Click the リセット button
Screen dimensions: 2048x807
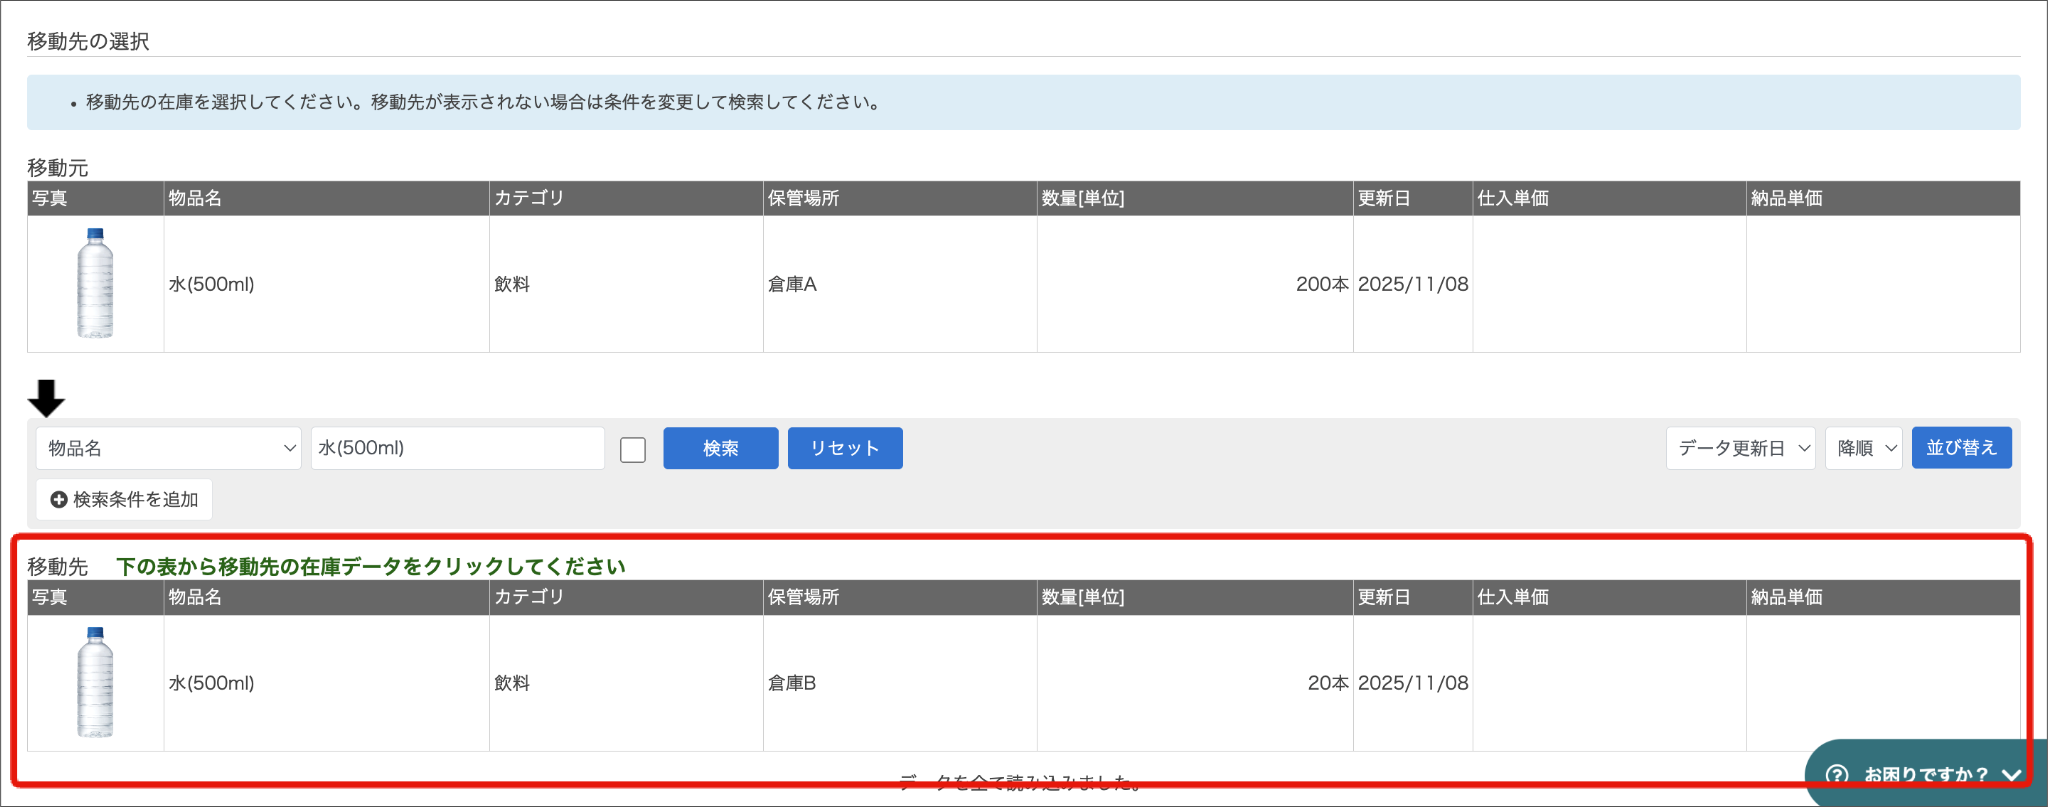point(845,448)
